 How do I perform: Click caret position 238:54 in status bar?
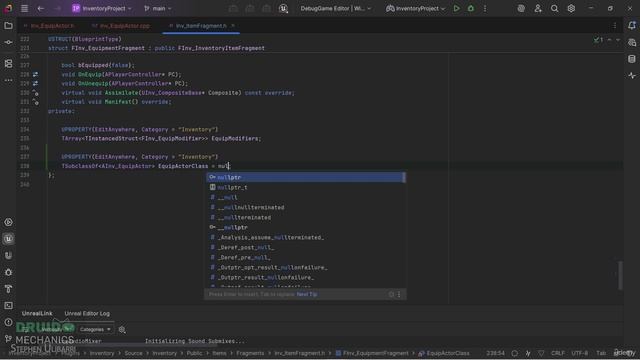496,353
